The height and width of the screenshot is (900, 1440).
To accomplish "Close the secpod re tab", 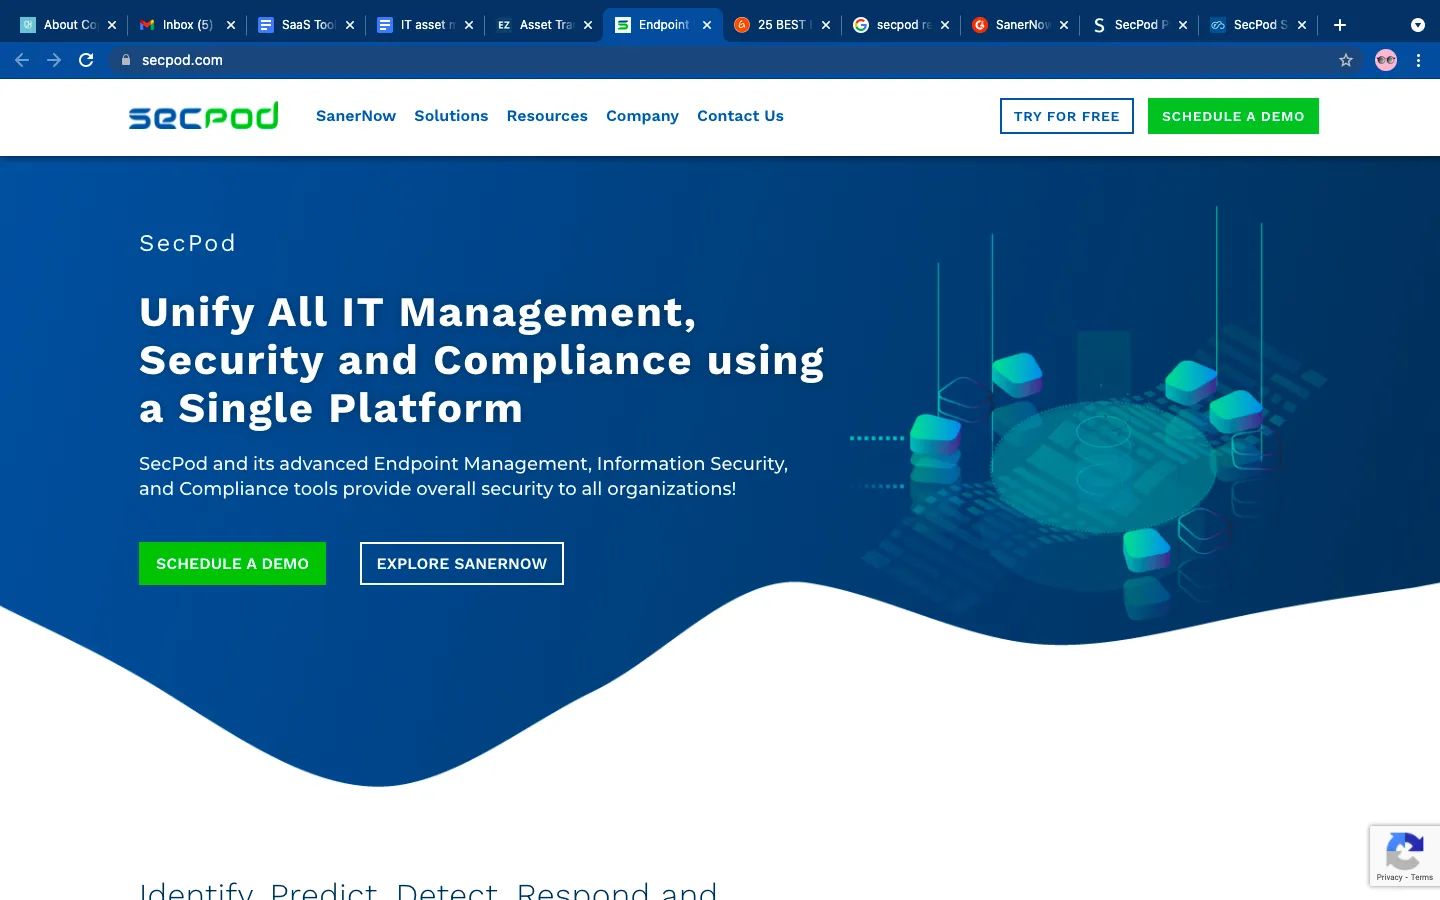I will coord(945,25).
